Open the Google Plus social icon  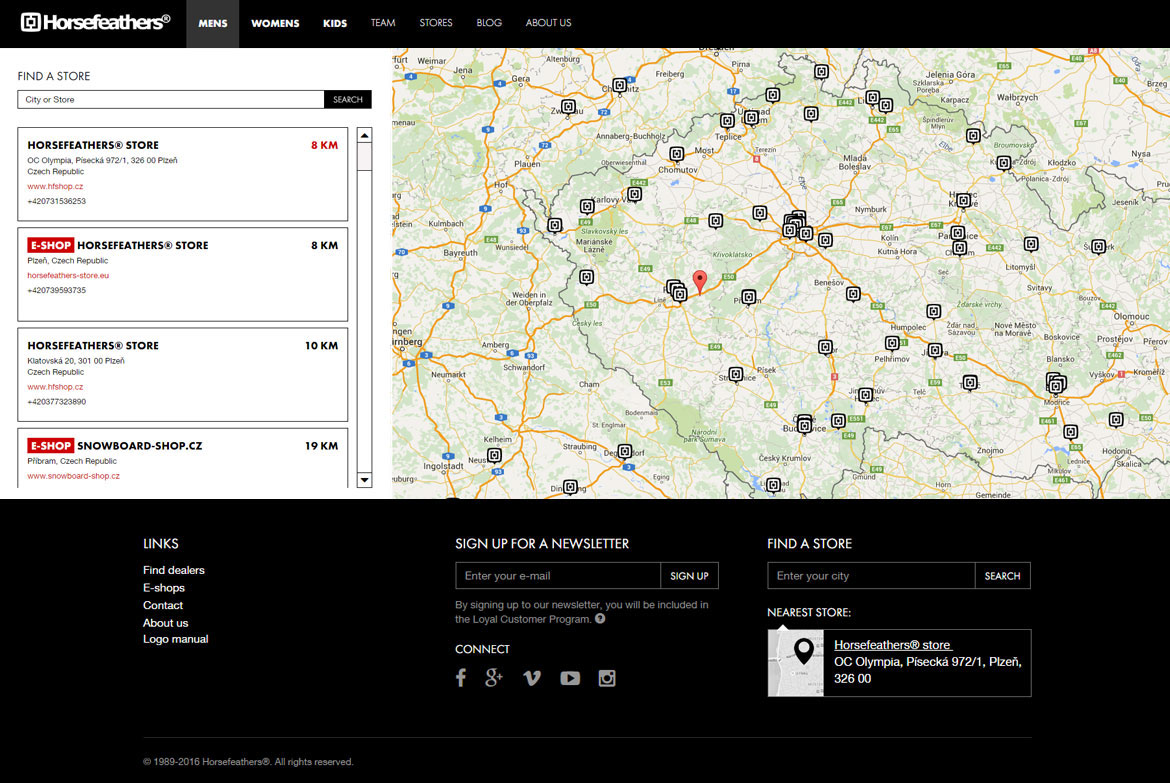[494, 678]
